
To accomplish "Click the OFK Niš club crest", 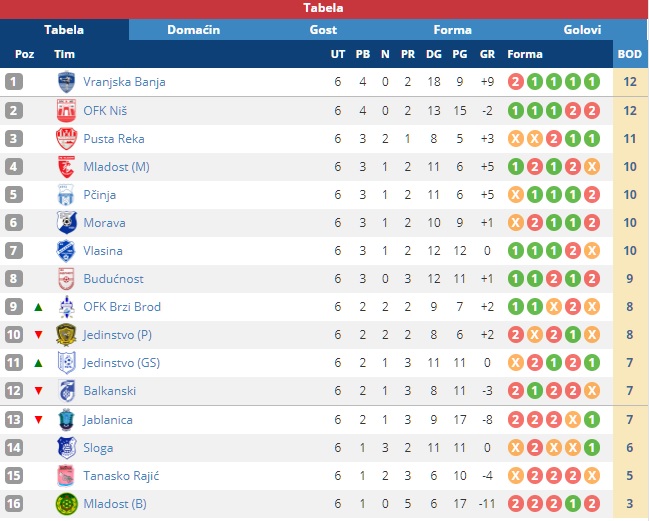I will [66, 110].
